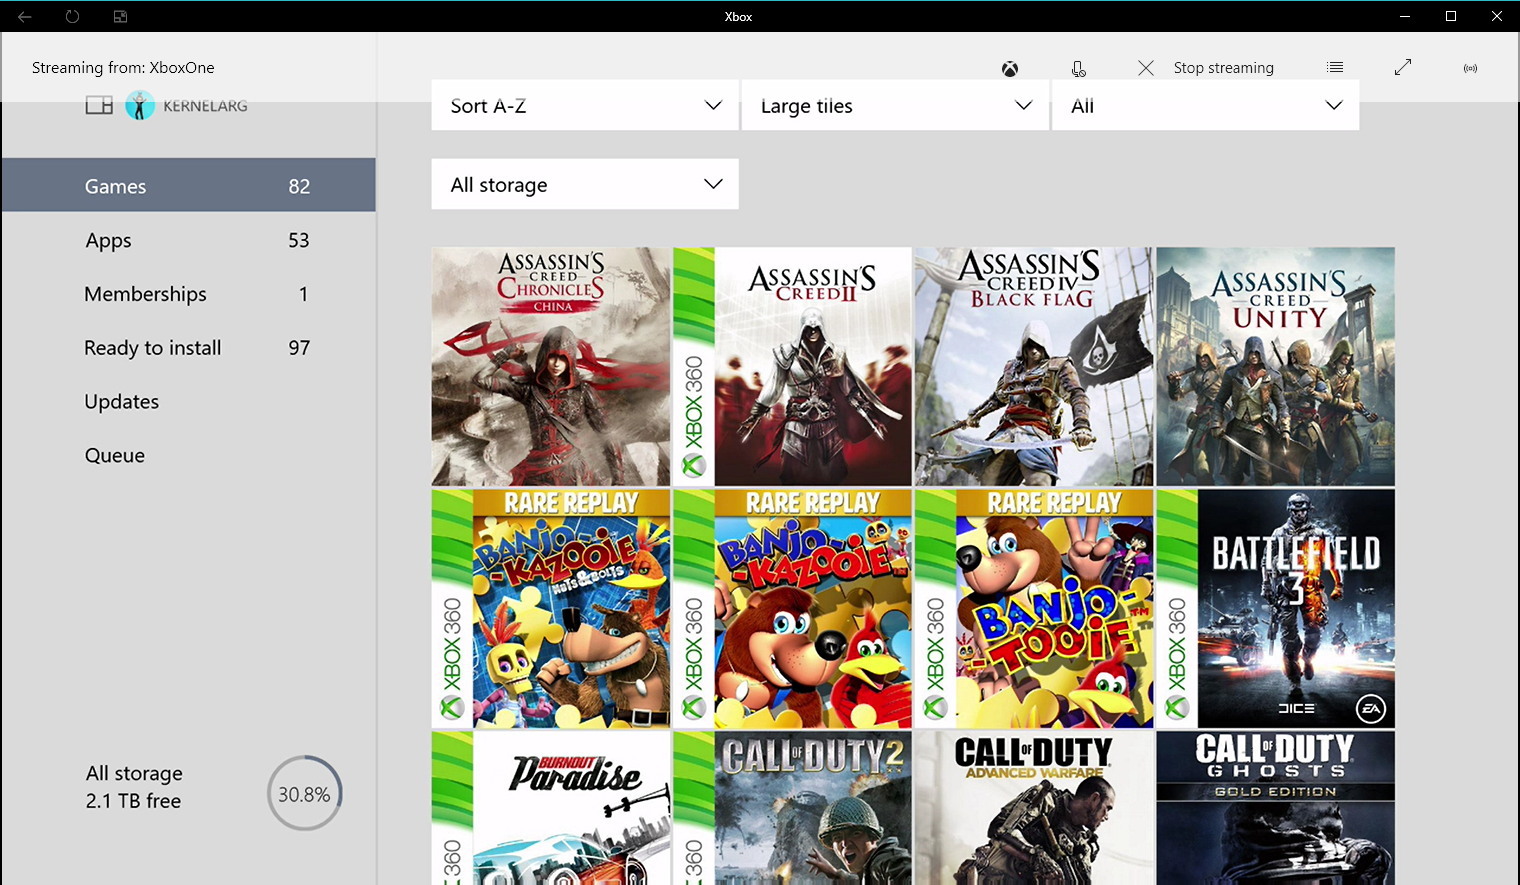1520x885 pixels.
Task: Open Call of Duty Ghosts Gold Edition tile
Action: [x=1276, y=808]
